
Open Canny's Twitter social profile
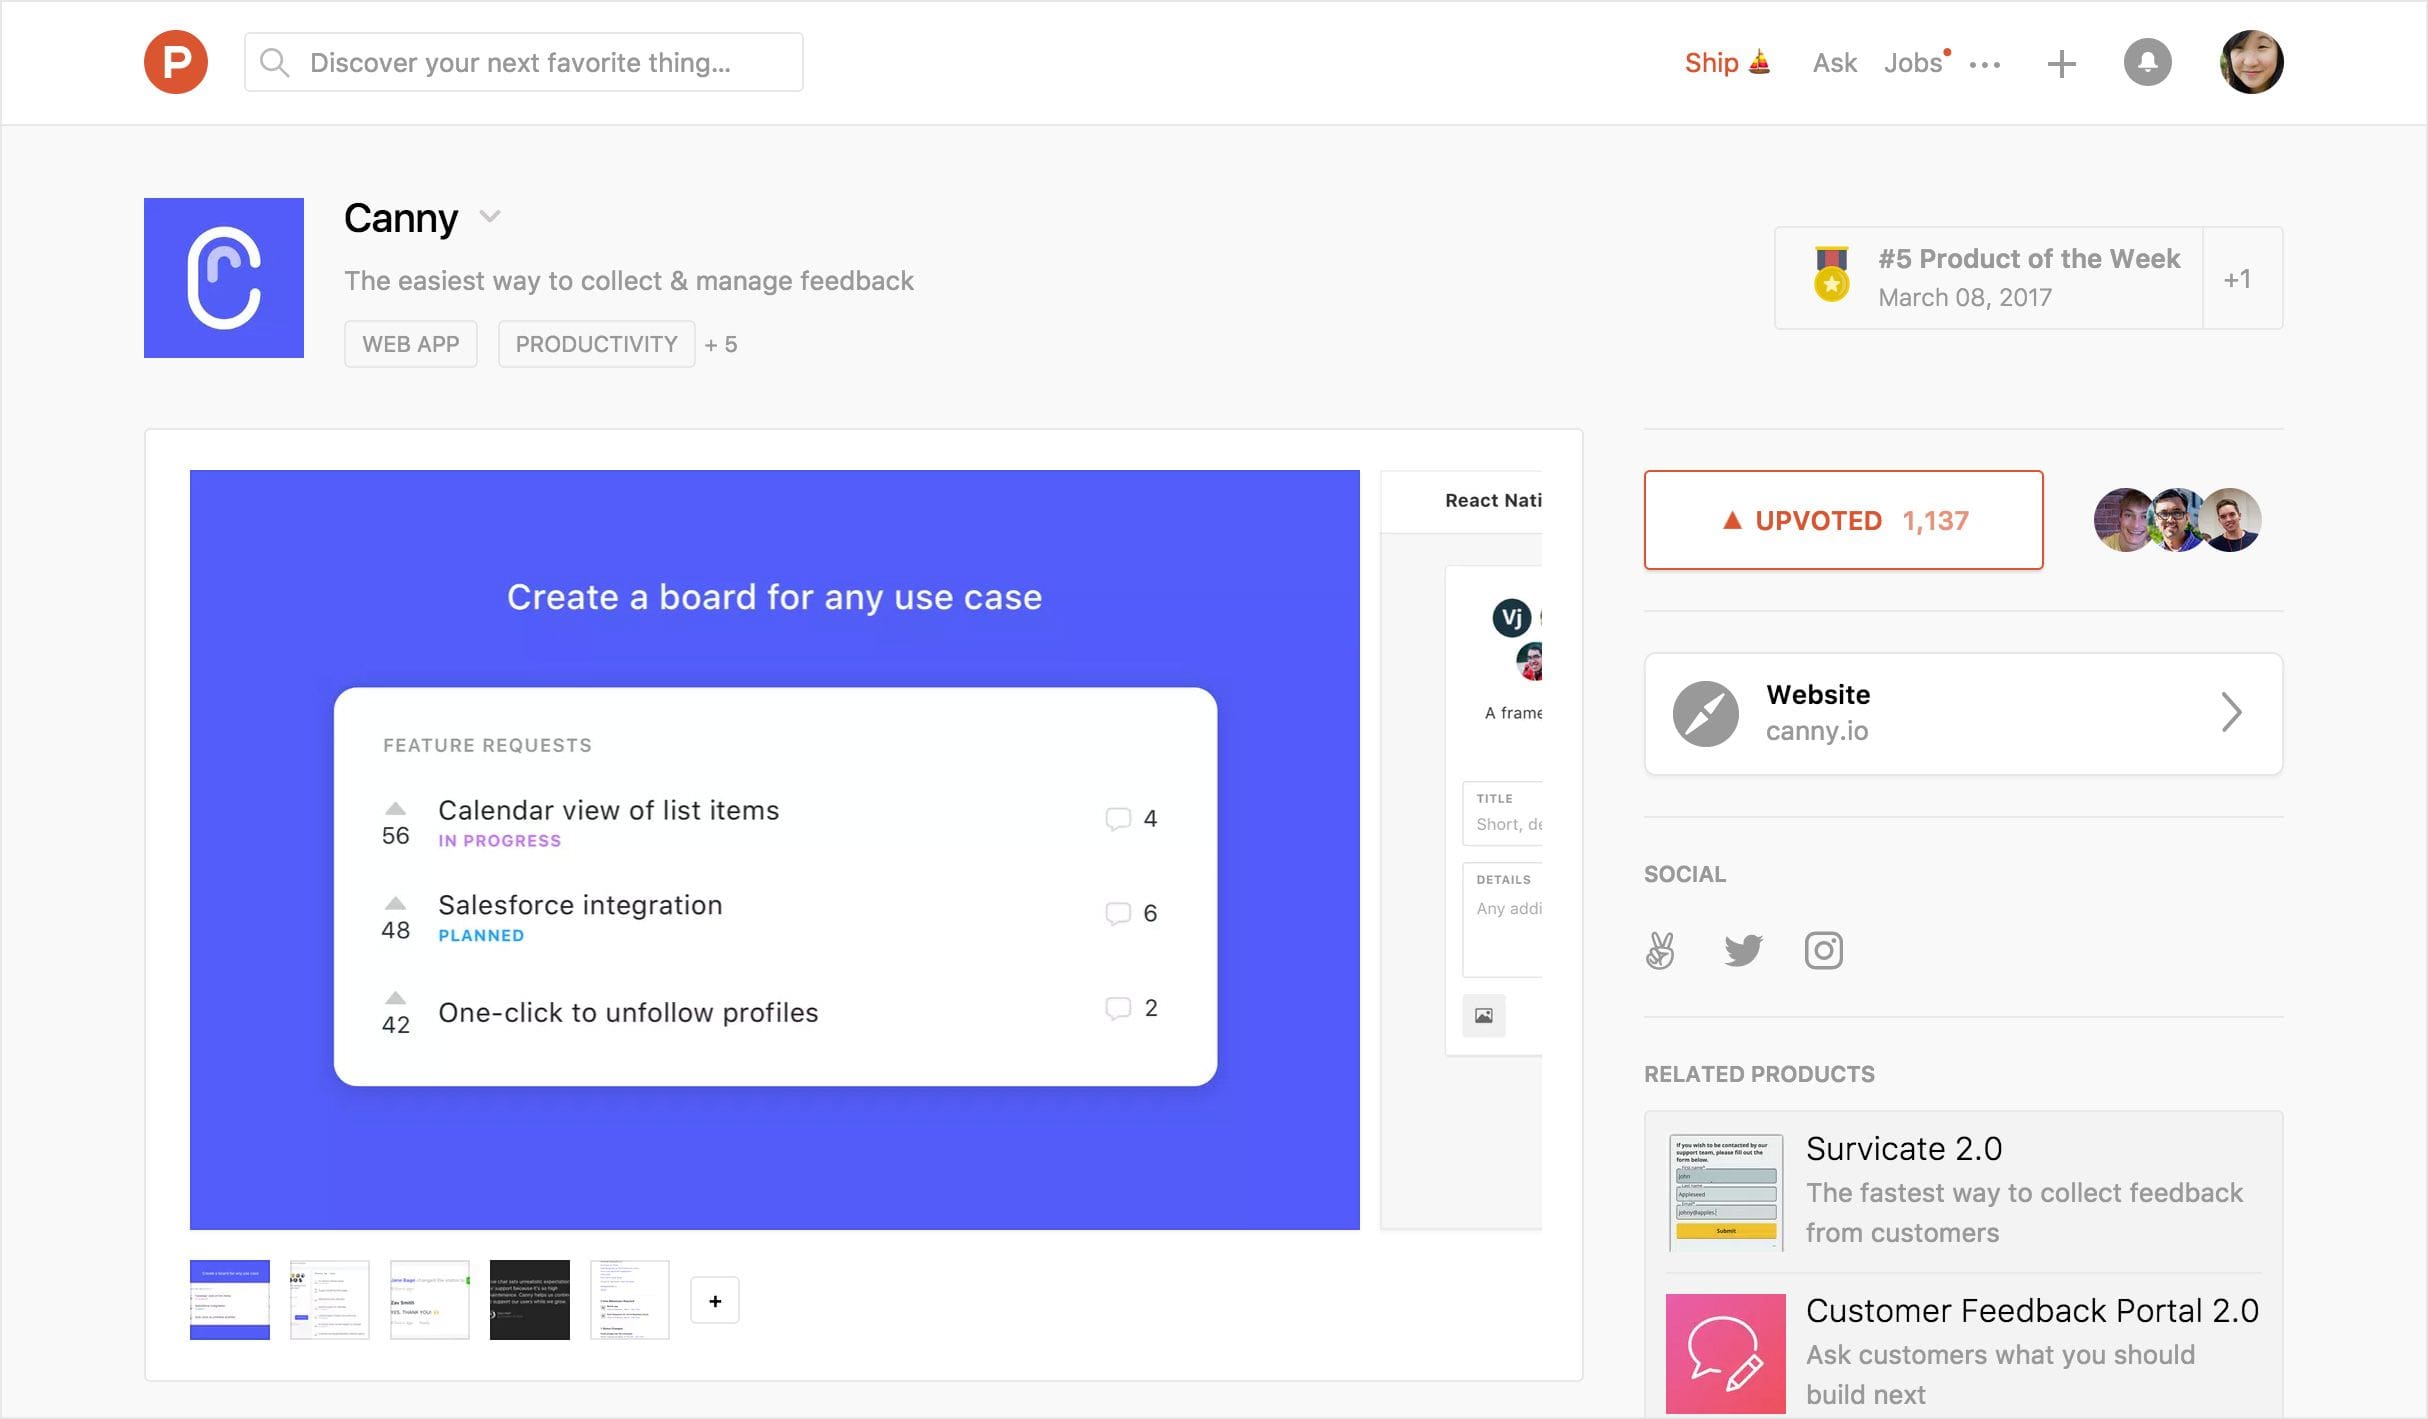tap(1741, 949)
